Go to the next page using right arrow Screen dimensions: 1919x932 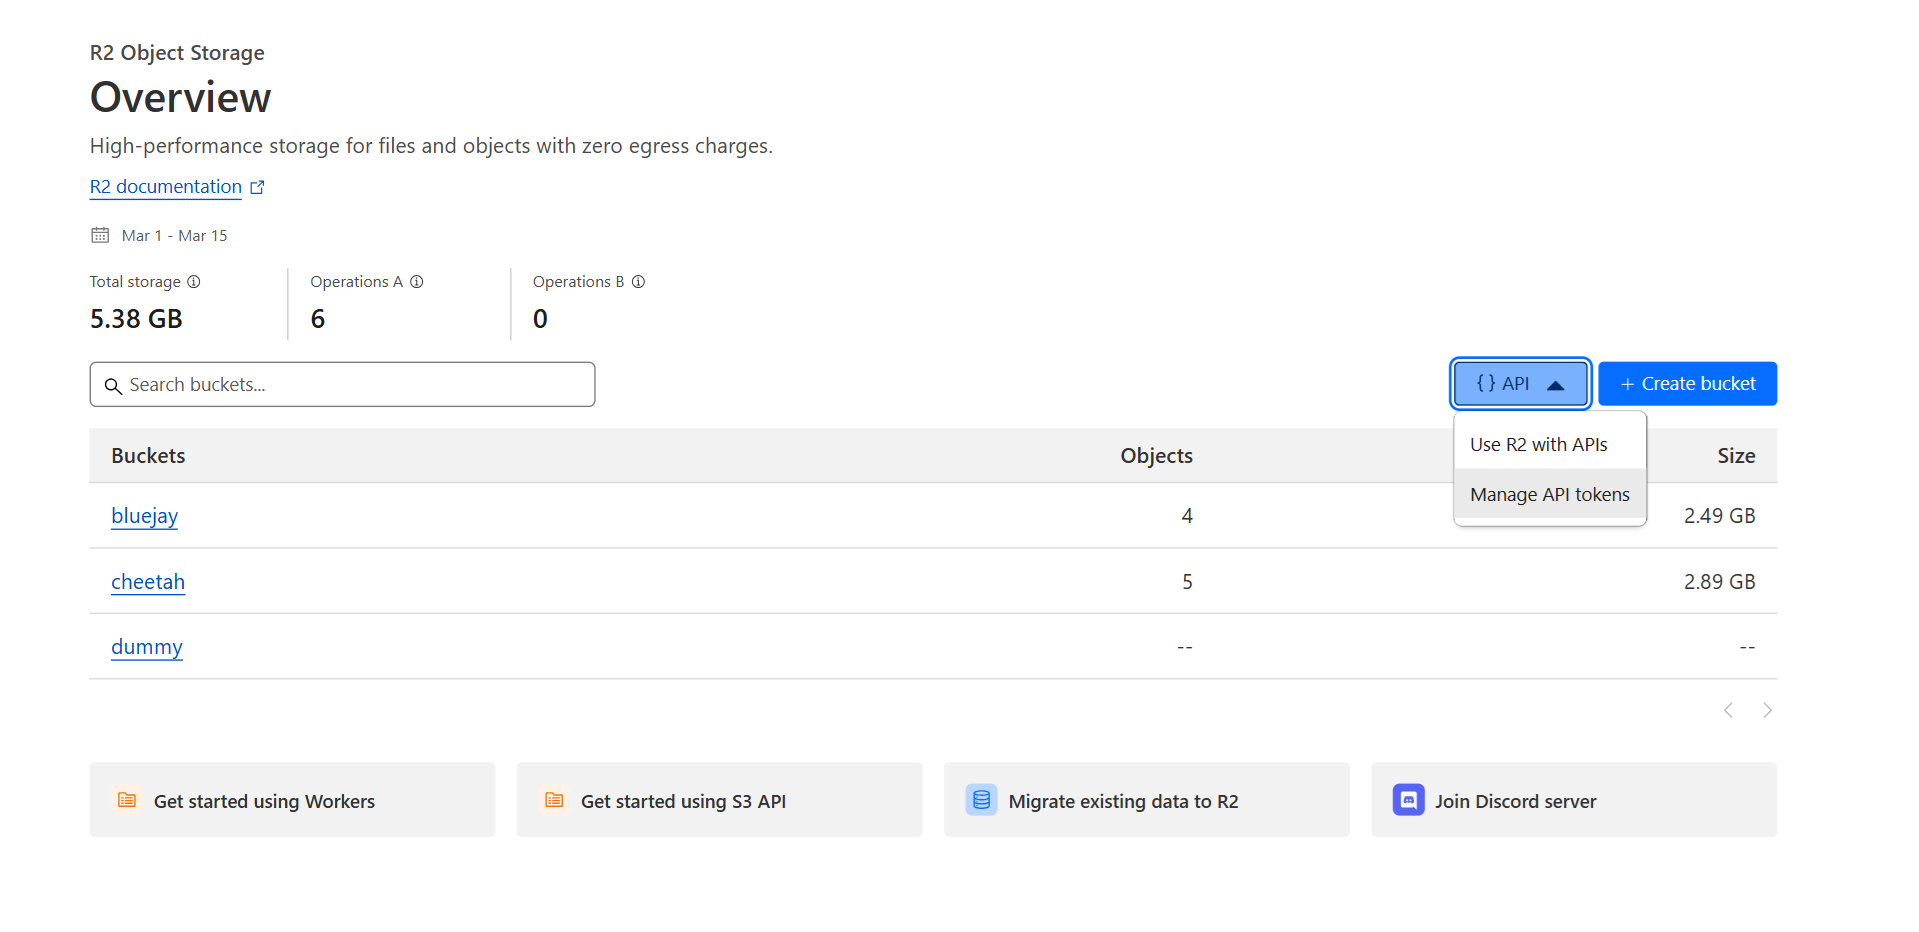(x=1767, y=710)
